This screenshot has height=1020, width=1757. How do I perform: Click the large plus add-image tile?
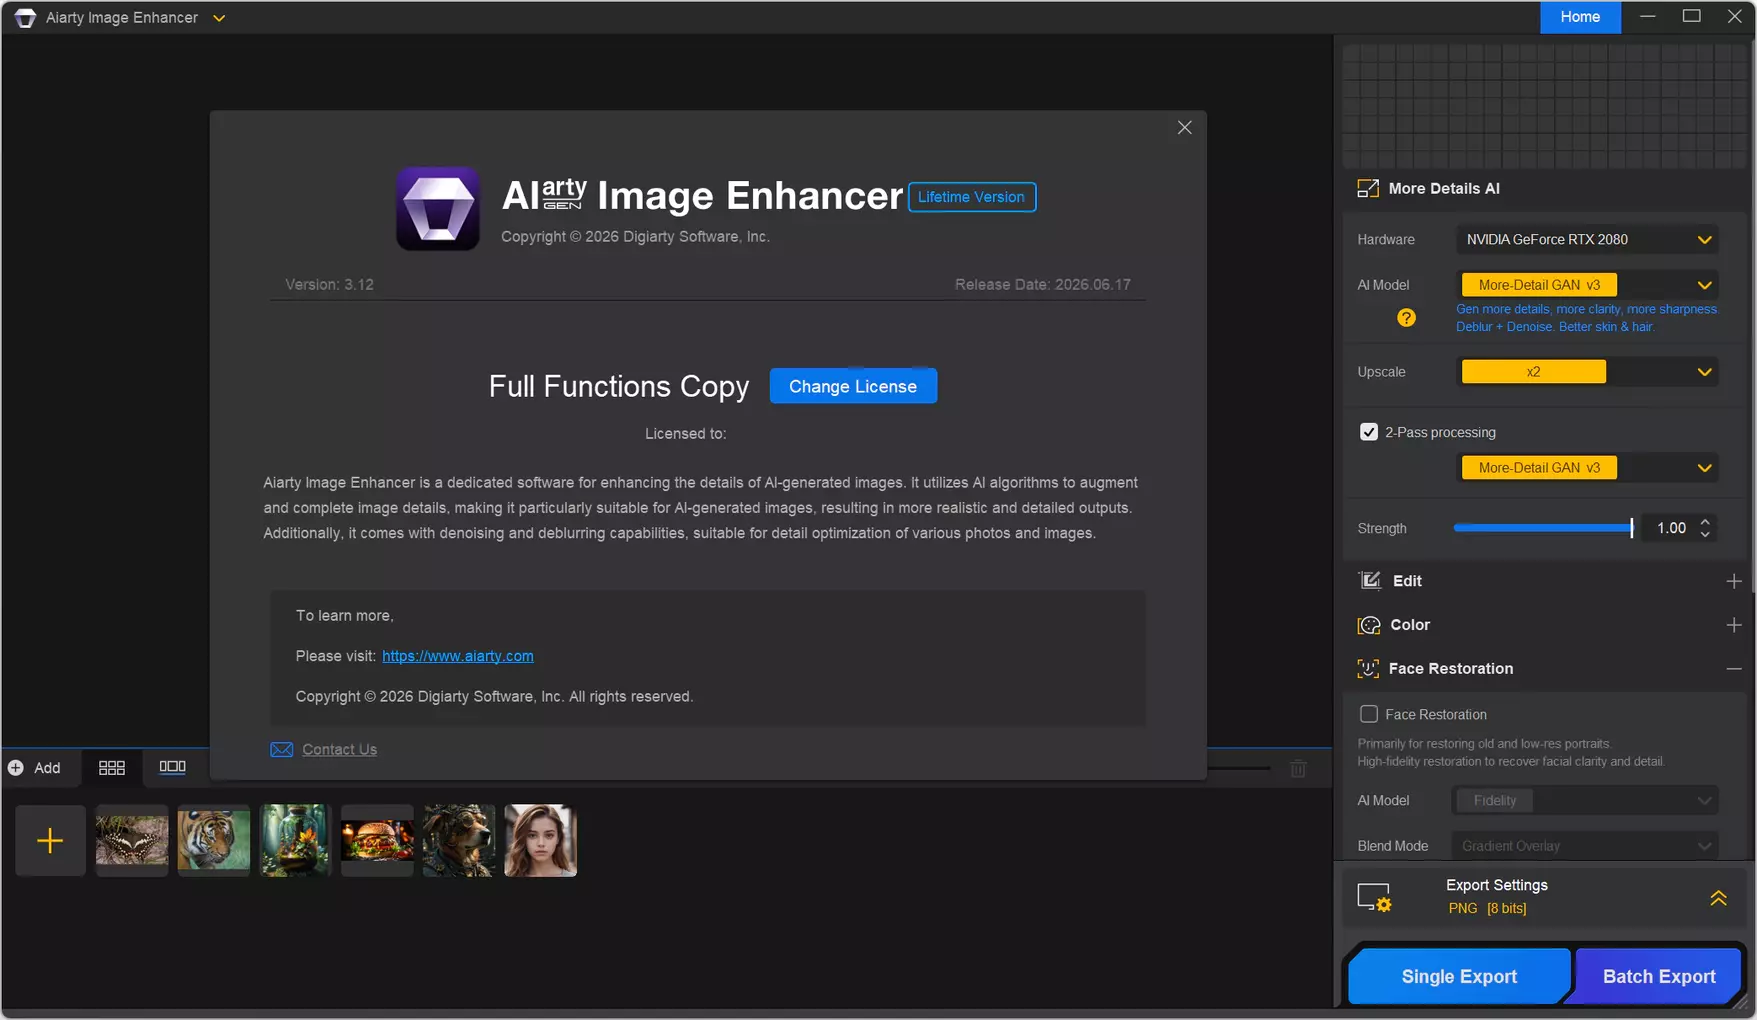click(50, 841)
